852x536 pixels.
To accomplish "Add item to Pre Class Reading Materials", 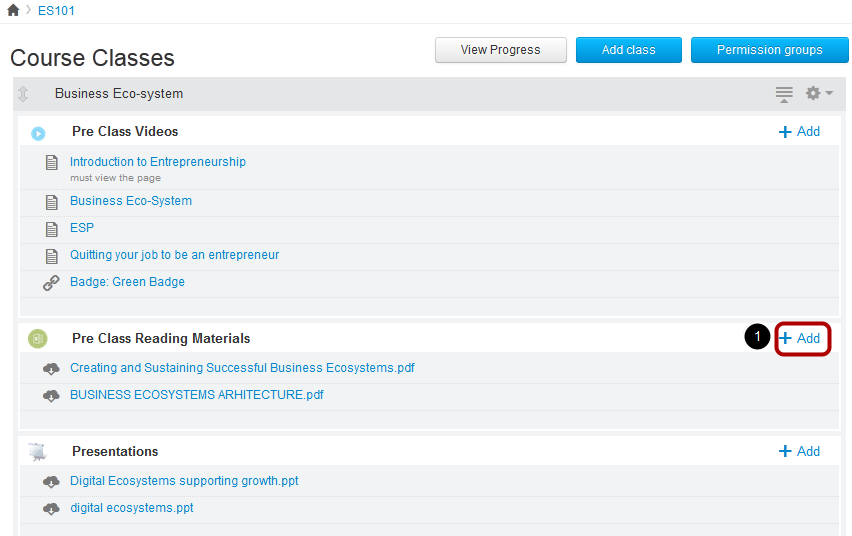I will (x=802, y=339).
